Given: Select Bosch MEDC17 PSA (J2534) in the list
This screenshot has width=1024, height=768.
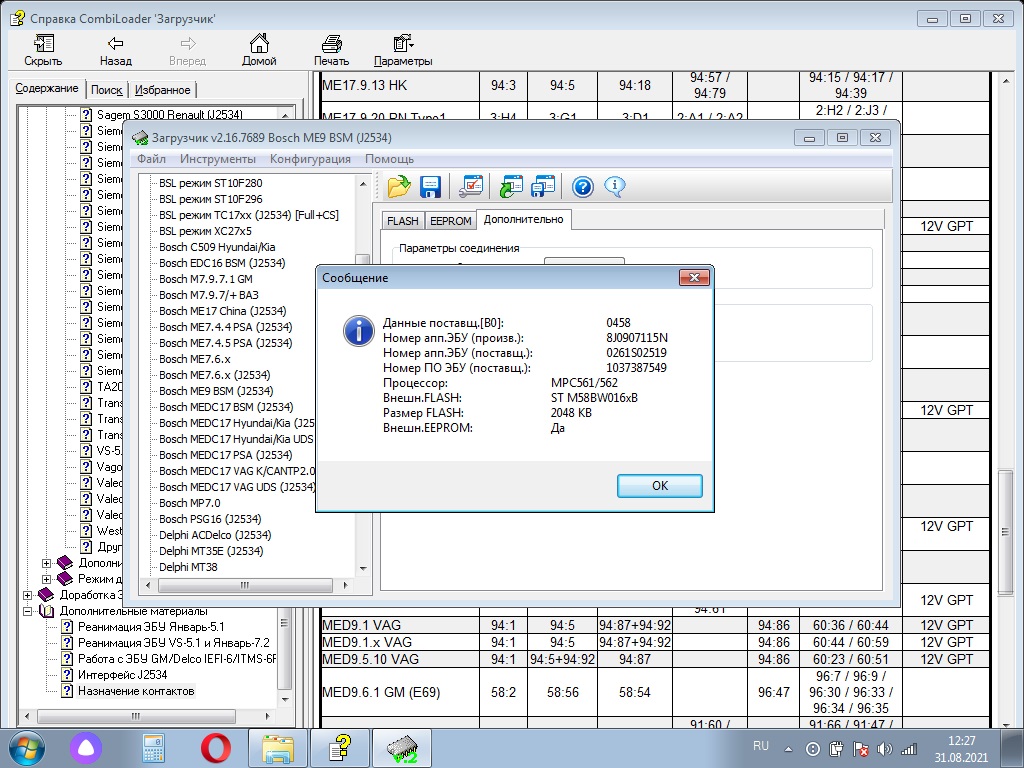Looking at the screenshot, I should 225,455.
